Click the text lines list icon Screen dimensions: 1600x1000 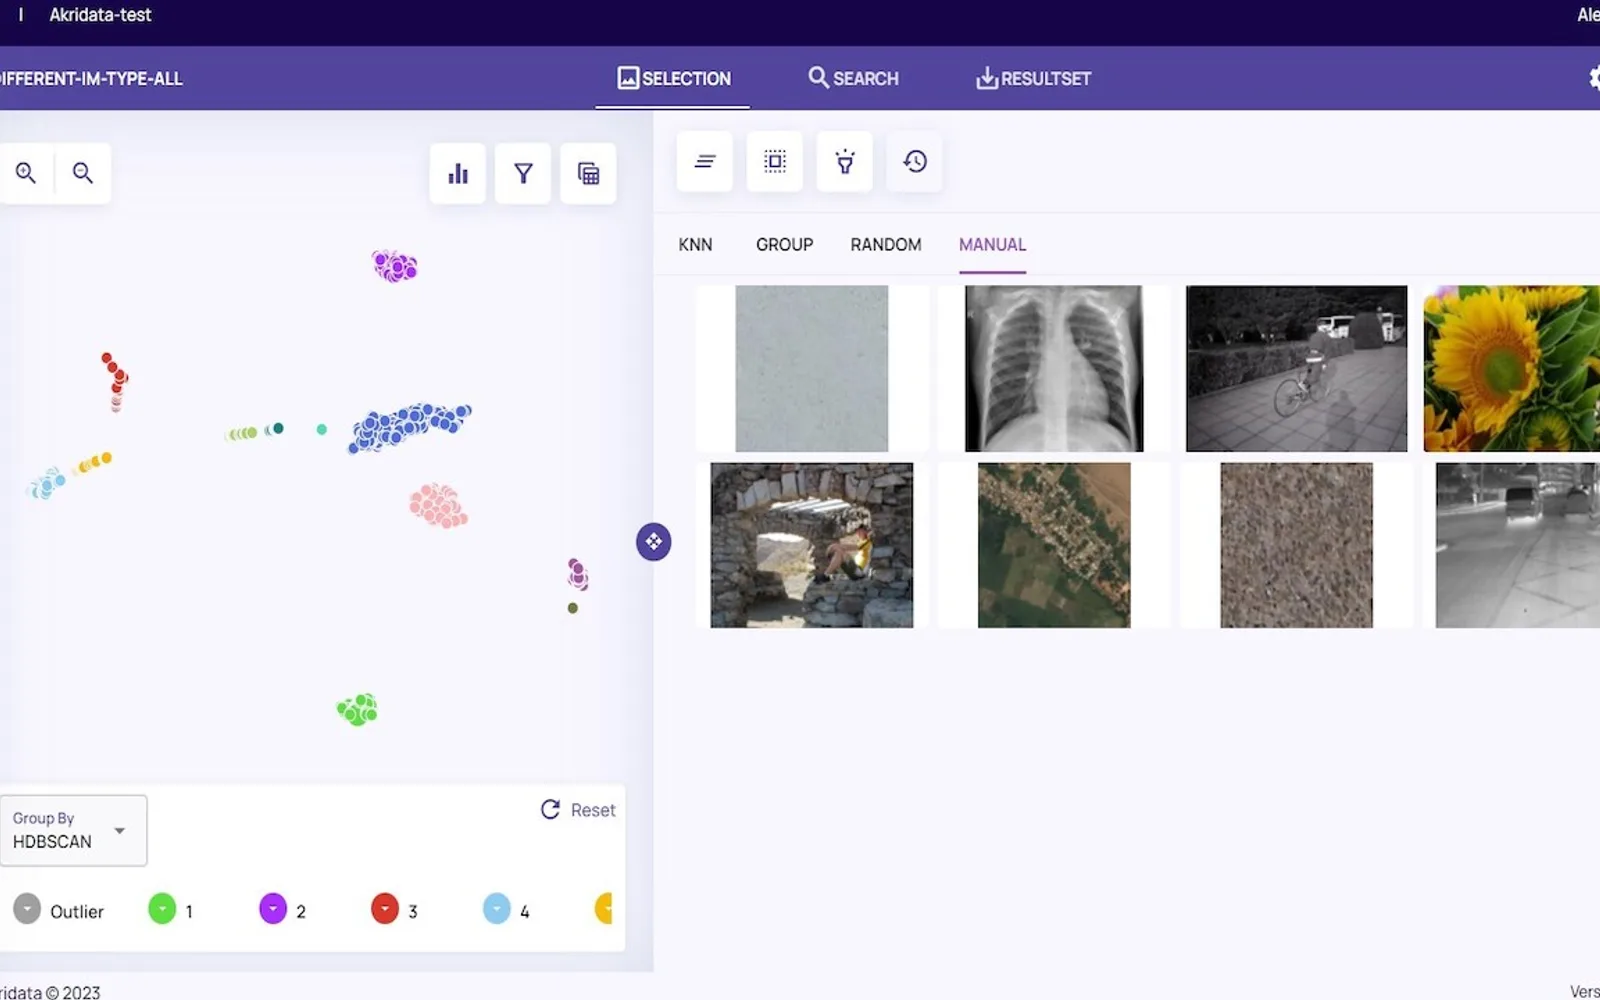tap(705, 161)
